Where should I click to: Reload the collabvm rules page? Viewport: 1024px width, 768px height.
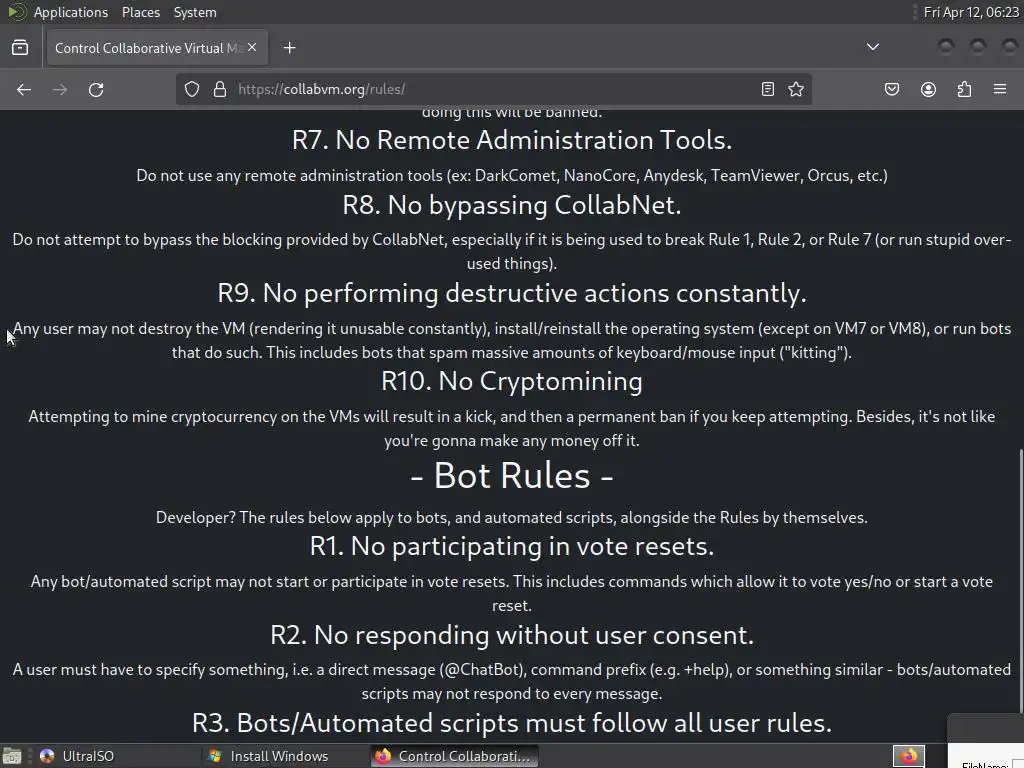pyautogui.click(x=96, y=89)
